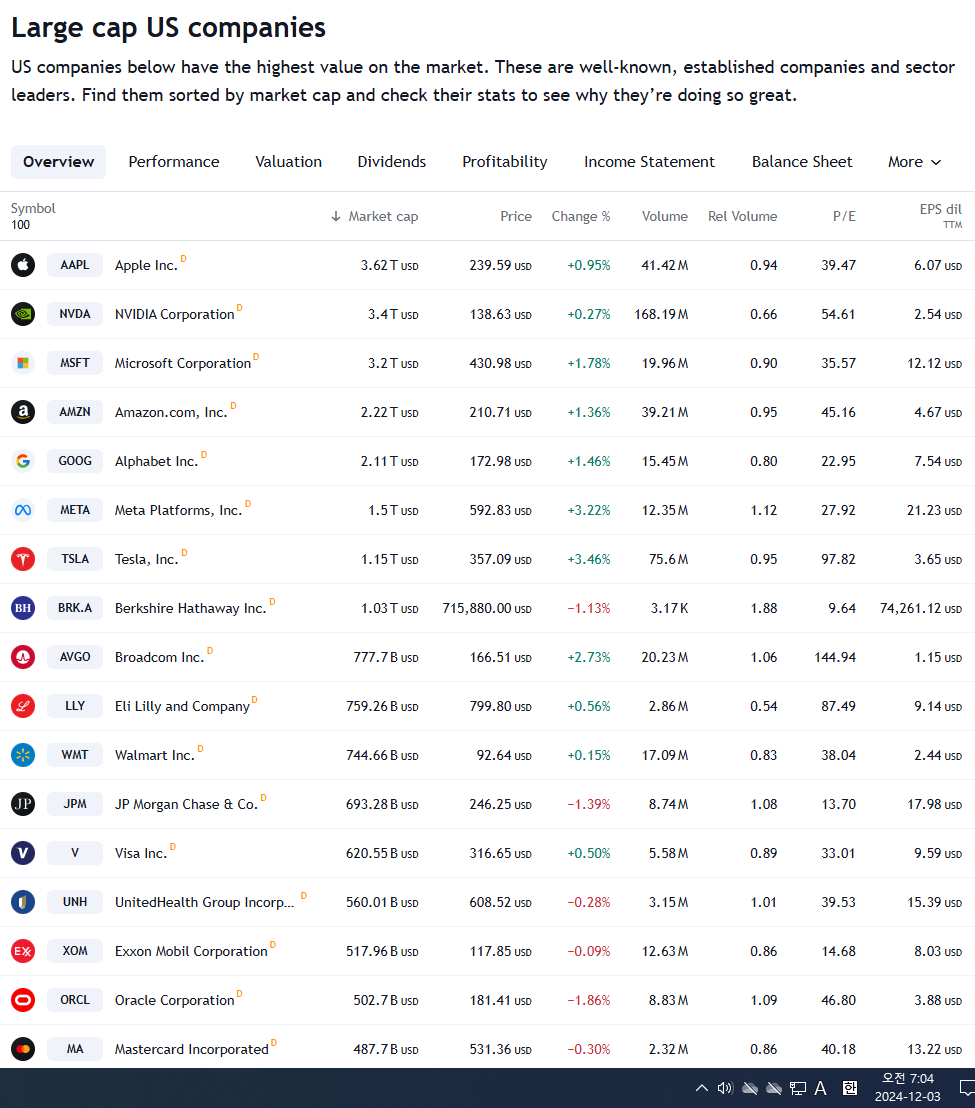Open the notification center icon
The height and width of the screenshot is (1108, 975).
967,1088
